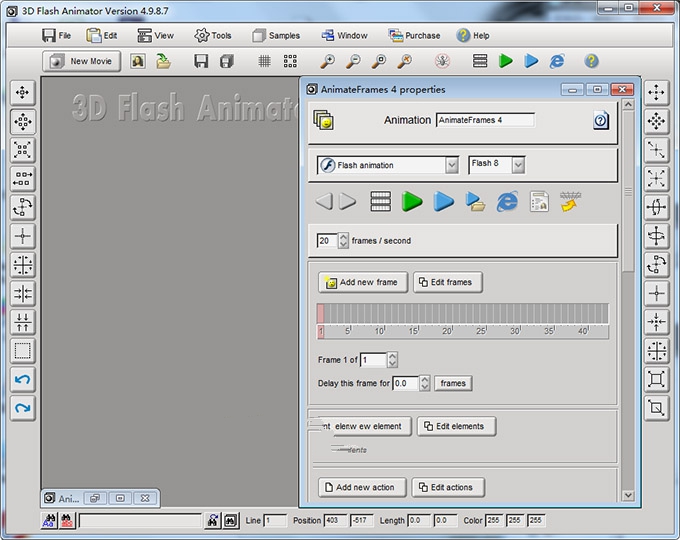Click the green play button in main toolbar
The width and height of the screenshot is (680, 540).
pos(505,61)
